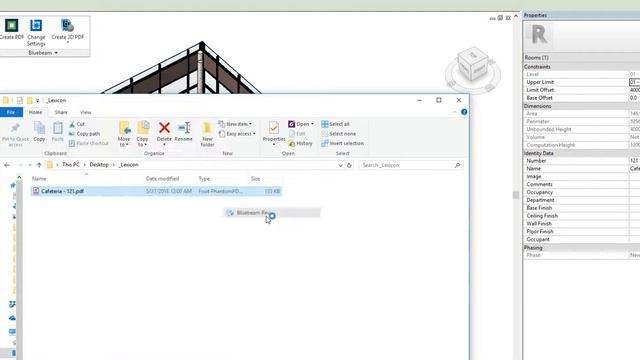Click Create 3D PDF button

pos(67,30)
